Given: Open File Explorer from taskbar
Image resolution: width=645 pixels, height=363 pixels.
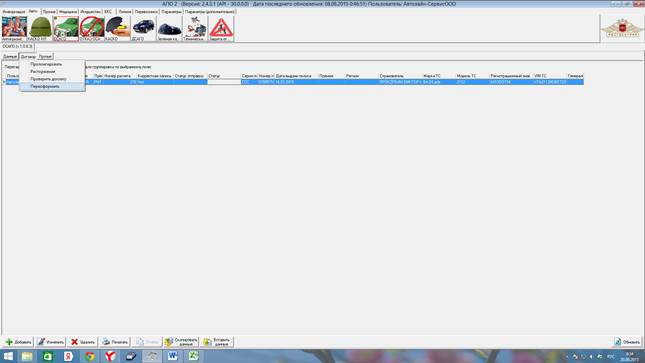Looking at the screenshot, I should pos(27,356).
